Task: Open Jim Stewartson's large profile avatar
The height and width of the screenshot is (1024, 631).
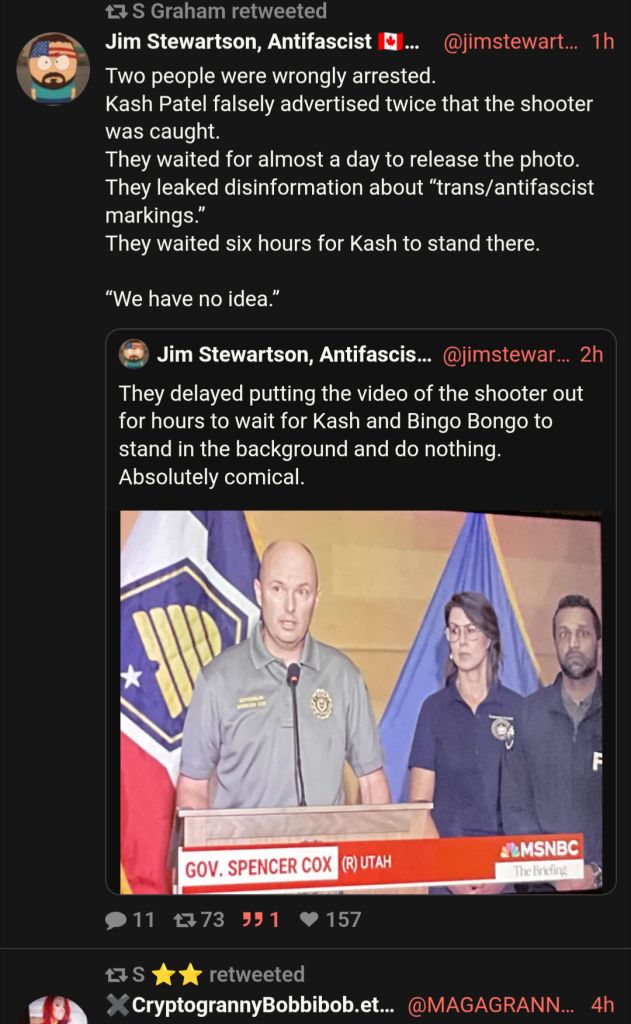Action: 53,69
